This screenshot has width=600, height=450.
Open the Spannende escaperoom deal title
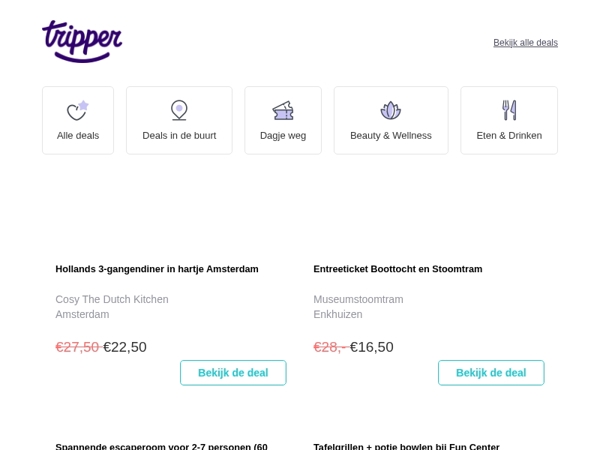(161, 446)
